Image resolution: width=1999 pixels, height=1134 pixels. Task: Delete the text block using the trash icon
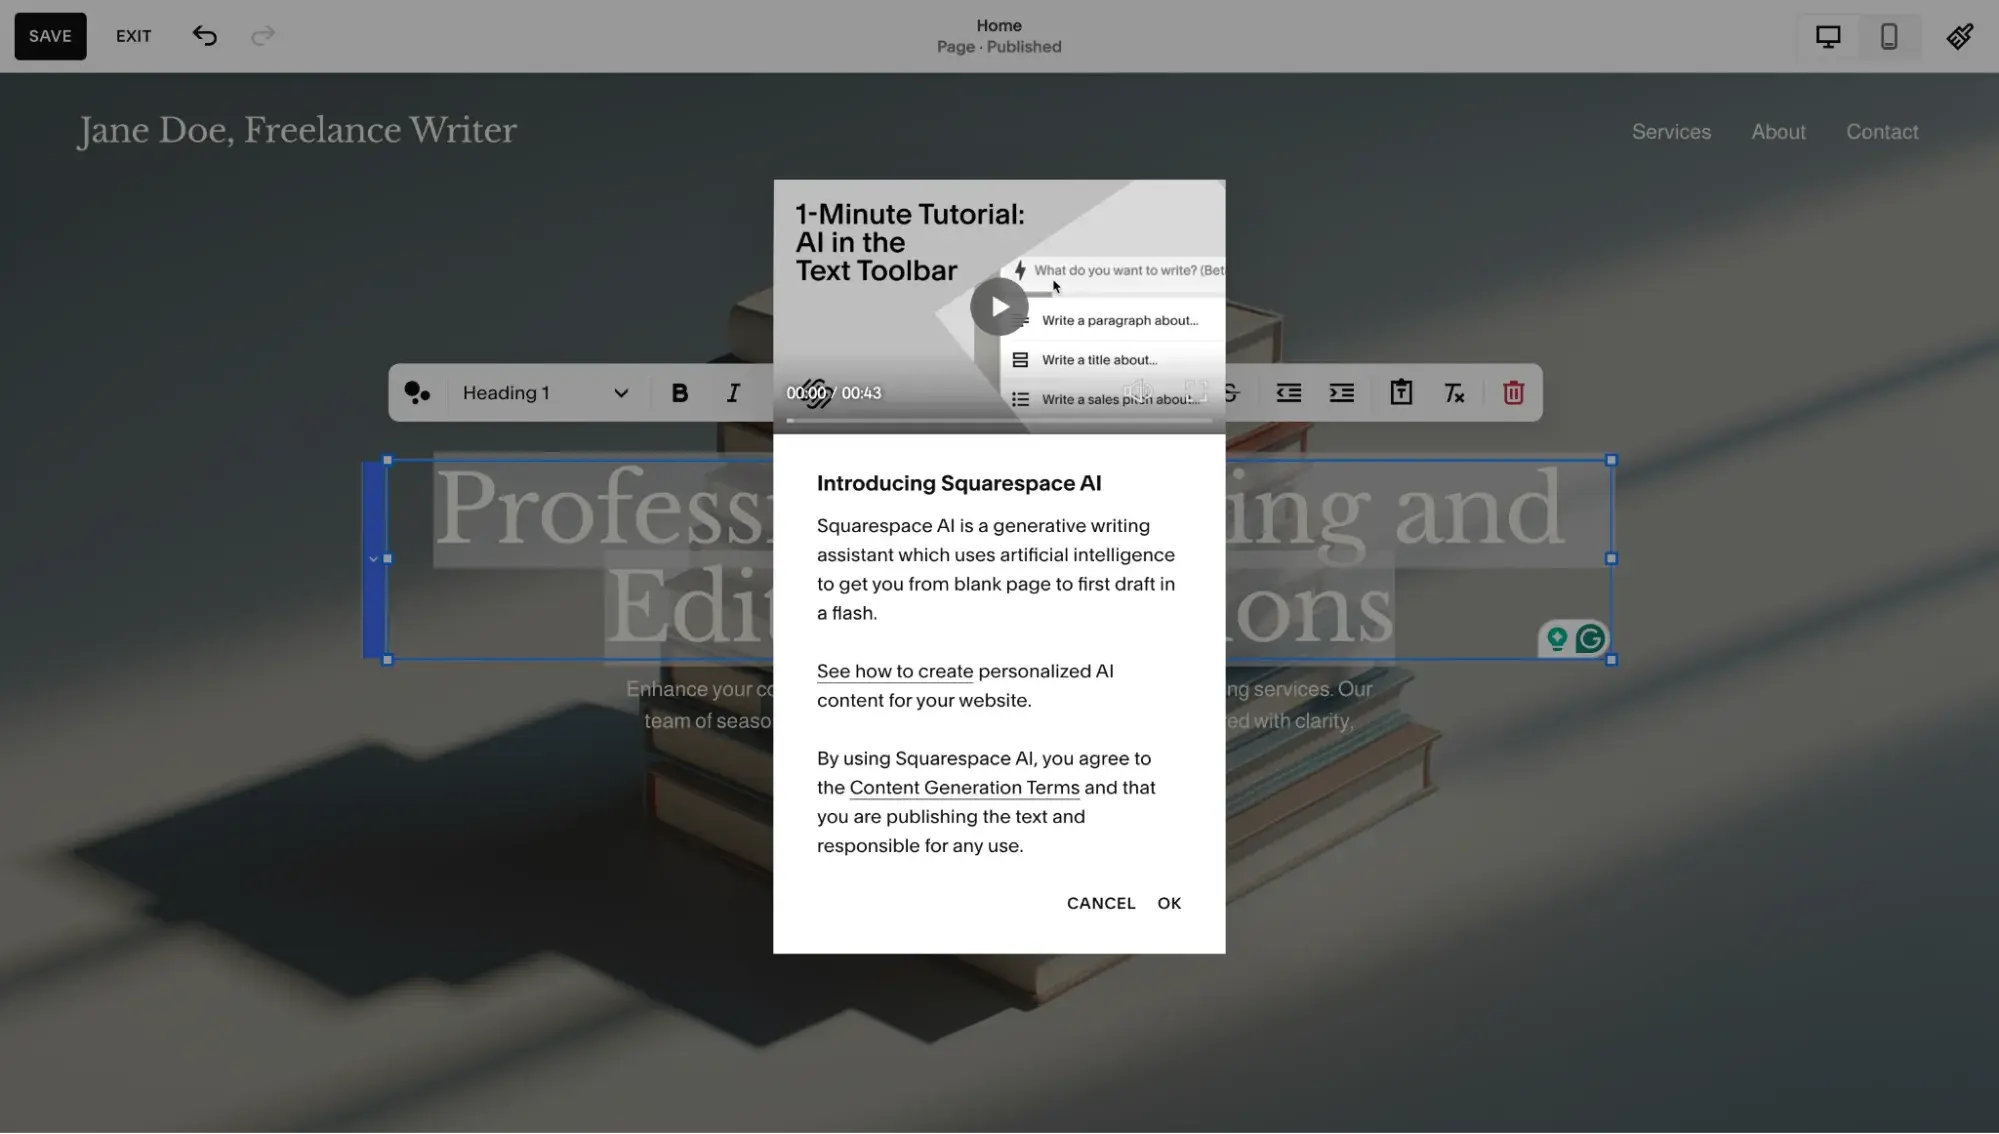click(x=1513, y=393)
